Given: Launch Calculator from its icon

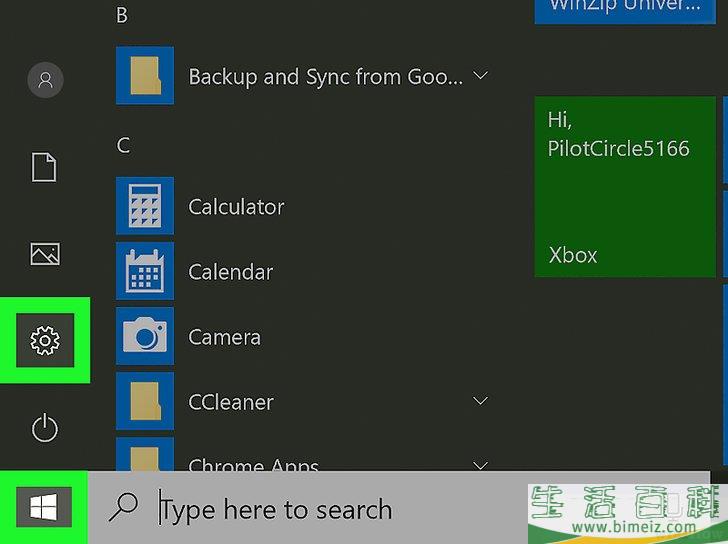Looking at the screenshot, I should pos(145,206).
